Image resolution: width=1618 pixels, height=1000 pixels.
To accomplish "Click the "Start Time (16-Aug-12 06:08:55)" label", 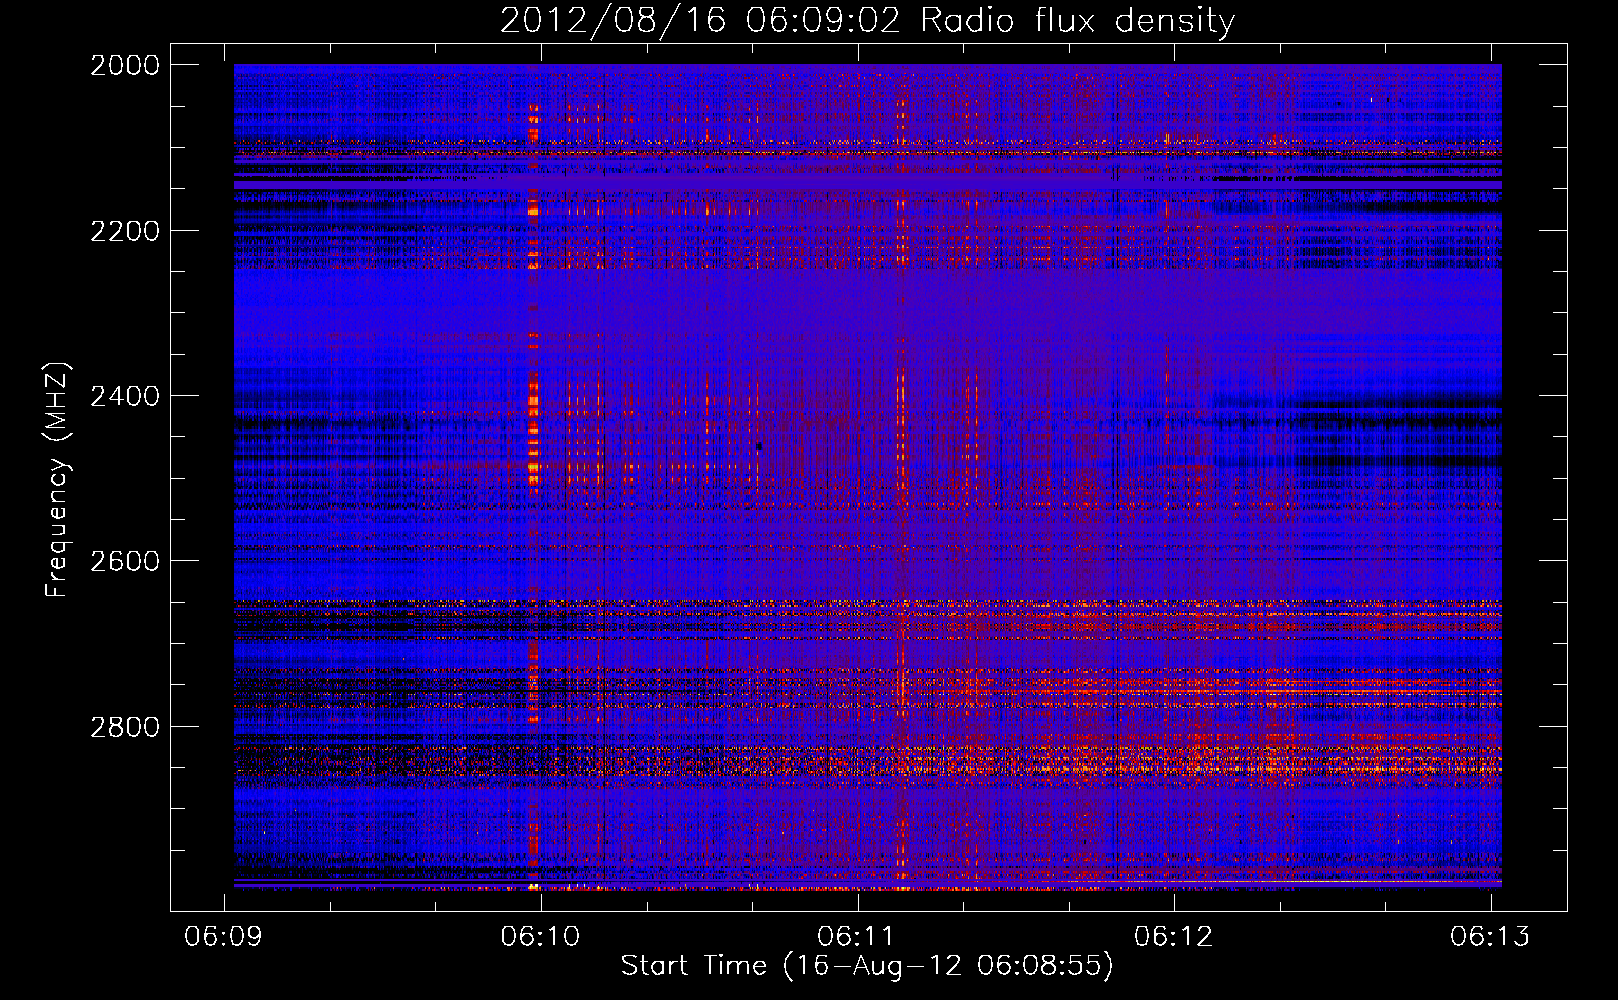I will click(867, 966).
